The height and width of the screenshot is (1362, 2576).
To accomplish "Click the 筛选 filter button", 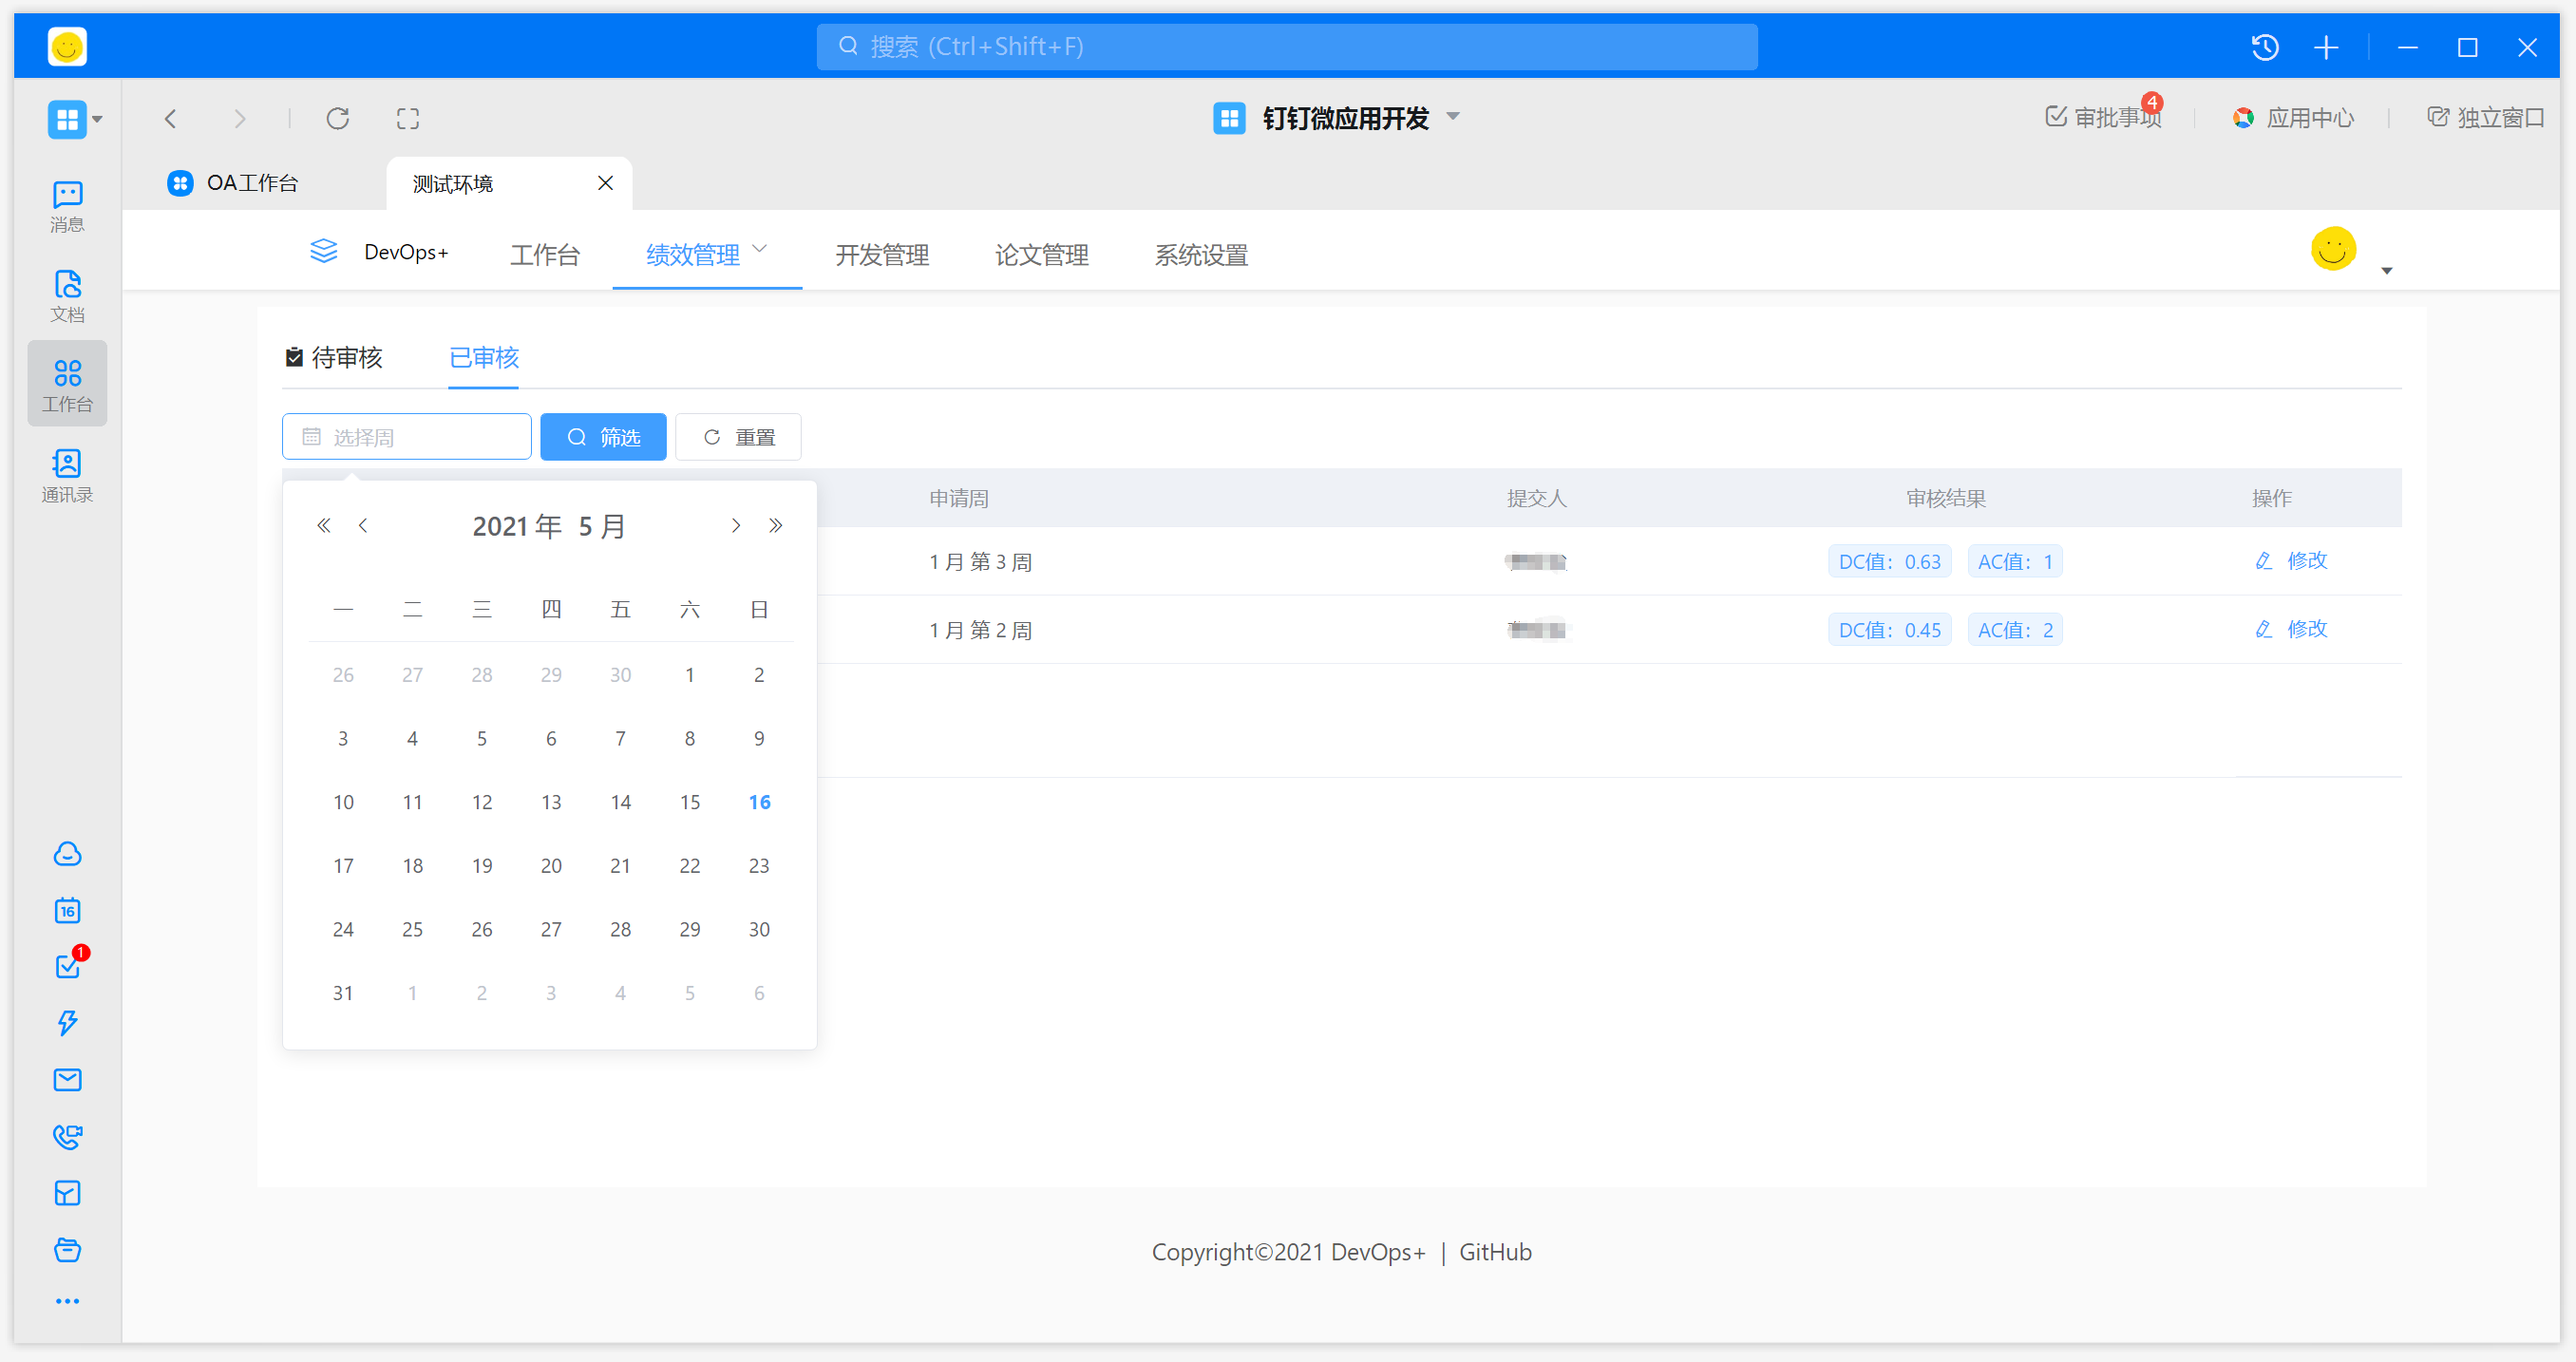I will [603, 437].
